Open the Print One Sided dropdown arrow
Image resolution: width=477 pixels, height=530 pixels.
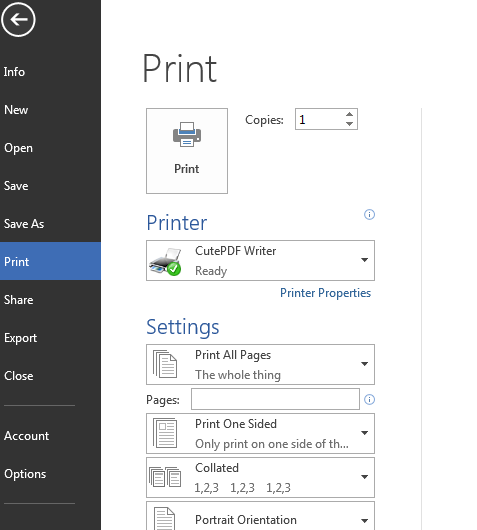(x=364, y=433)
